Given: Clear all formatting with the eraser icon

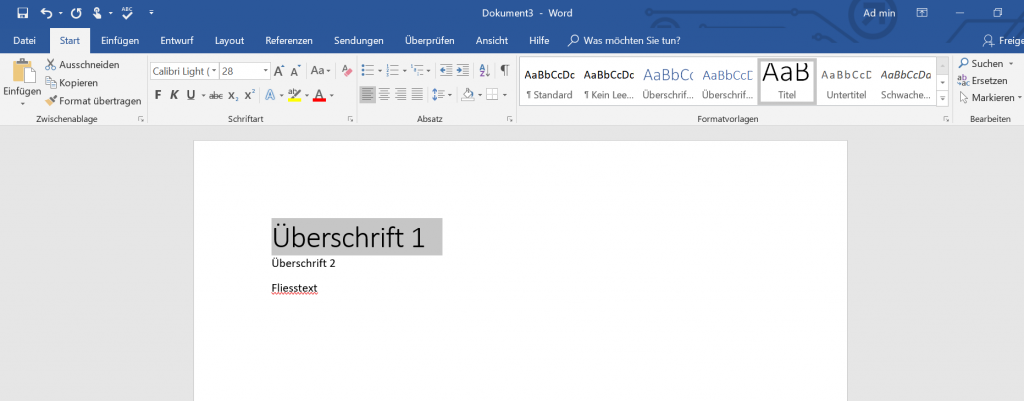Looking at the screenshot, I should coord(347,71).
